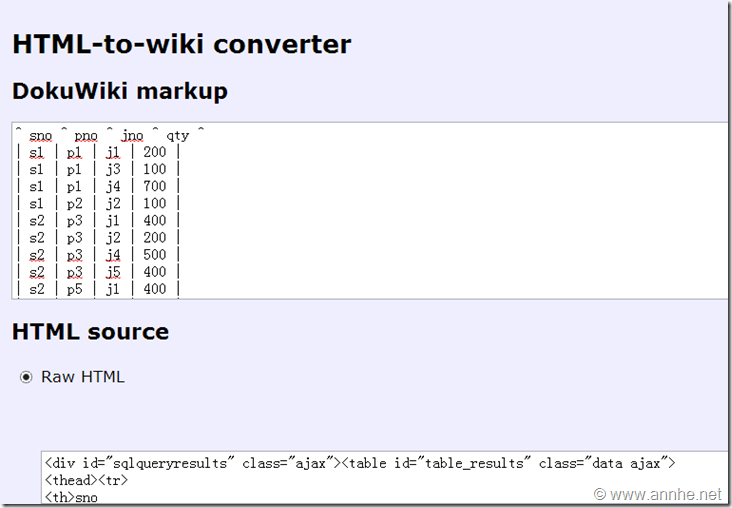Click the "<th>sno" line in HTML source
The height and width of the screenshot is (508, 732).
coord(71,497)
